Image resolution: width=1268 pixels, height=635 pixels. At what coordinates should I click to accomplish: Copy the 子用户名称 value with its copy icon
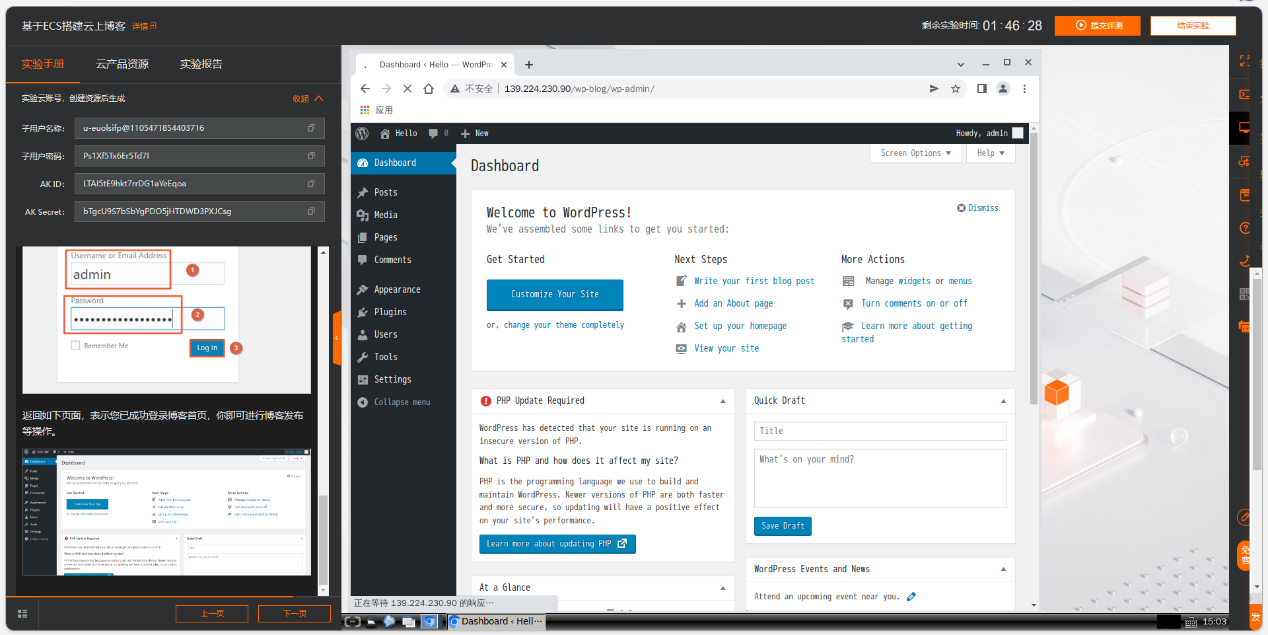(x=311, y=128)
